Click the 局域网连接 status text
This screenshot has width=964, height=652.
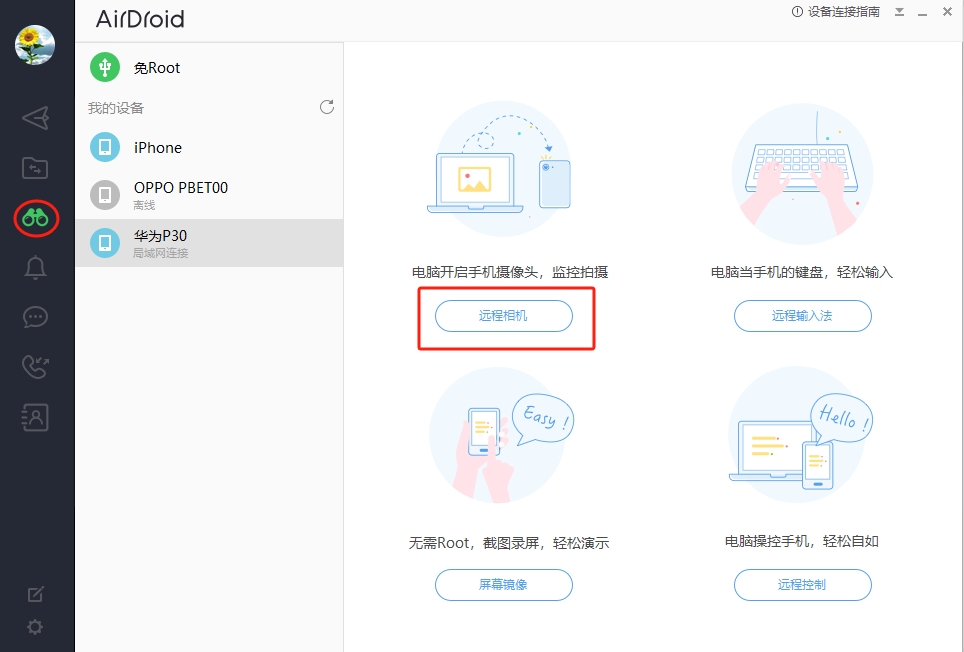161,253
